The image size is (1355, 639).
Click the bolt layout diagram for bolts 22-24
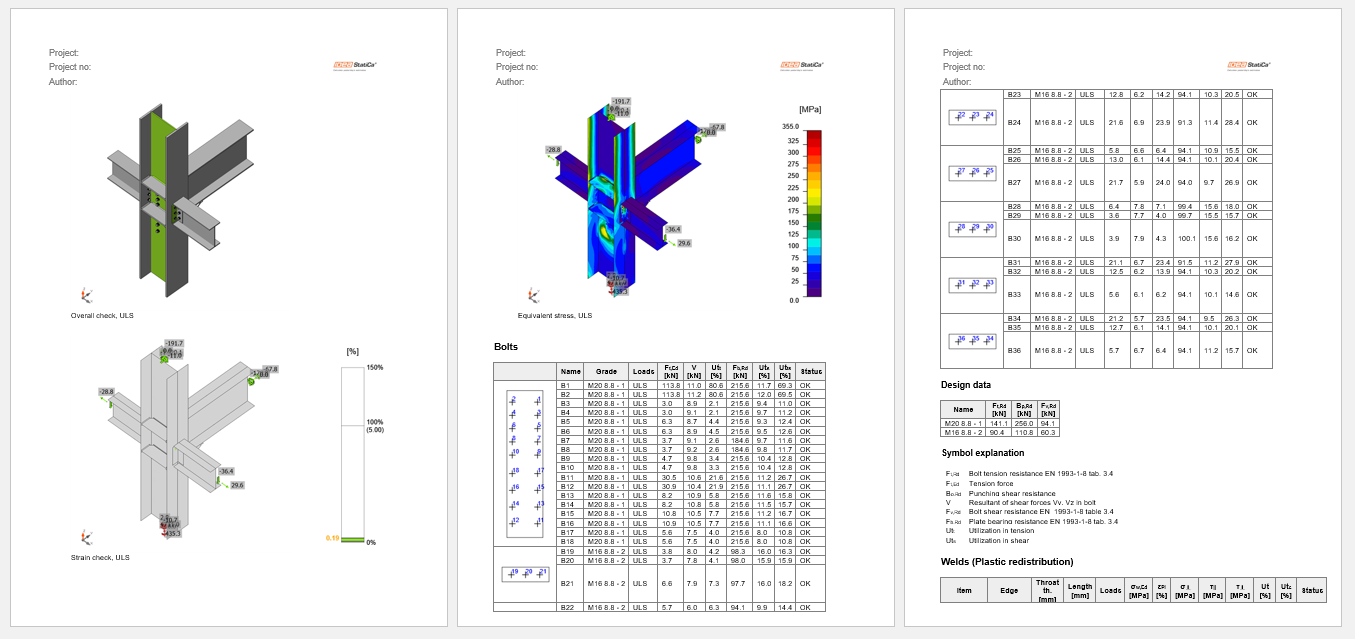coord(973,117)
